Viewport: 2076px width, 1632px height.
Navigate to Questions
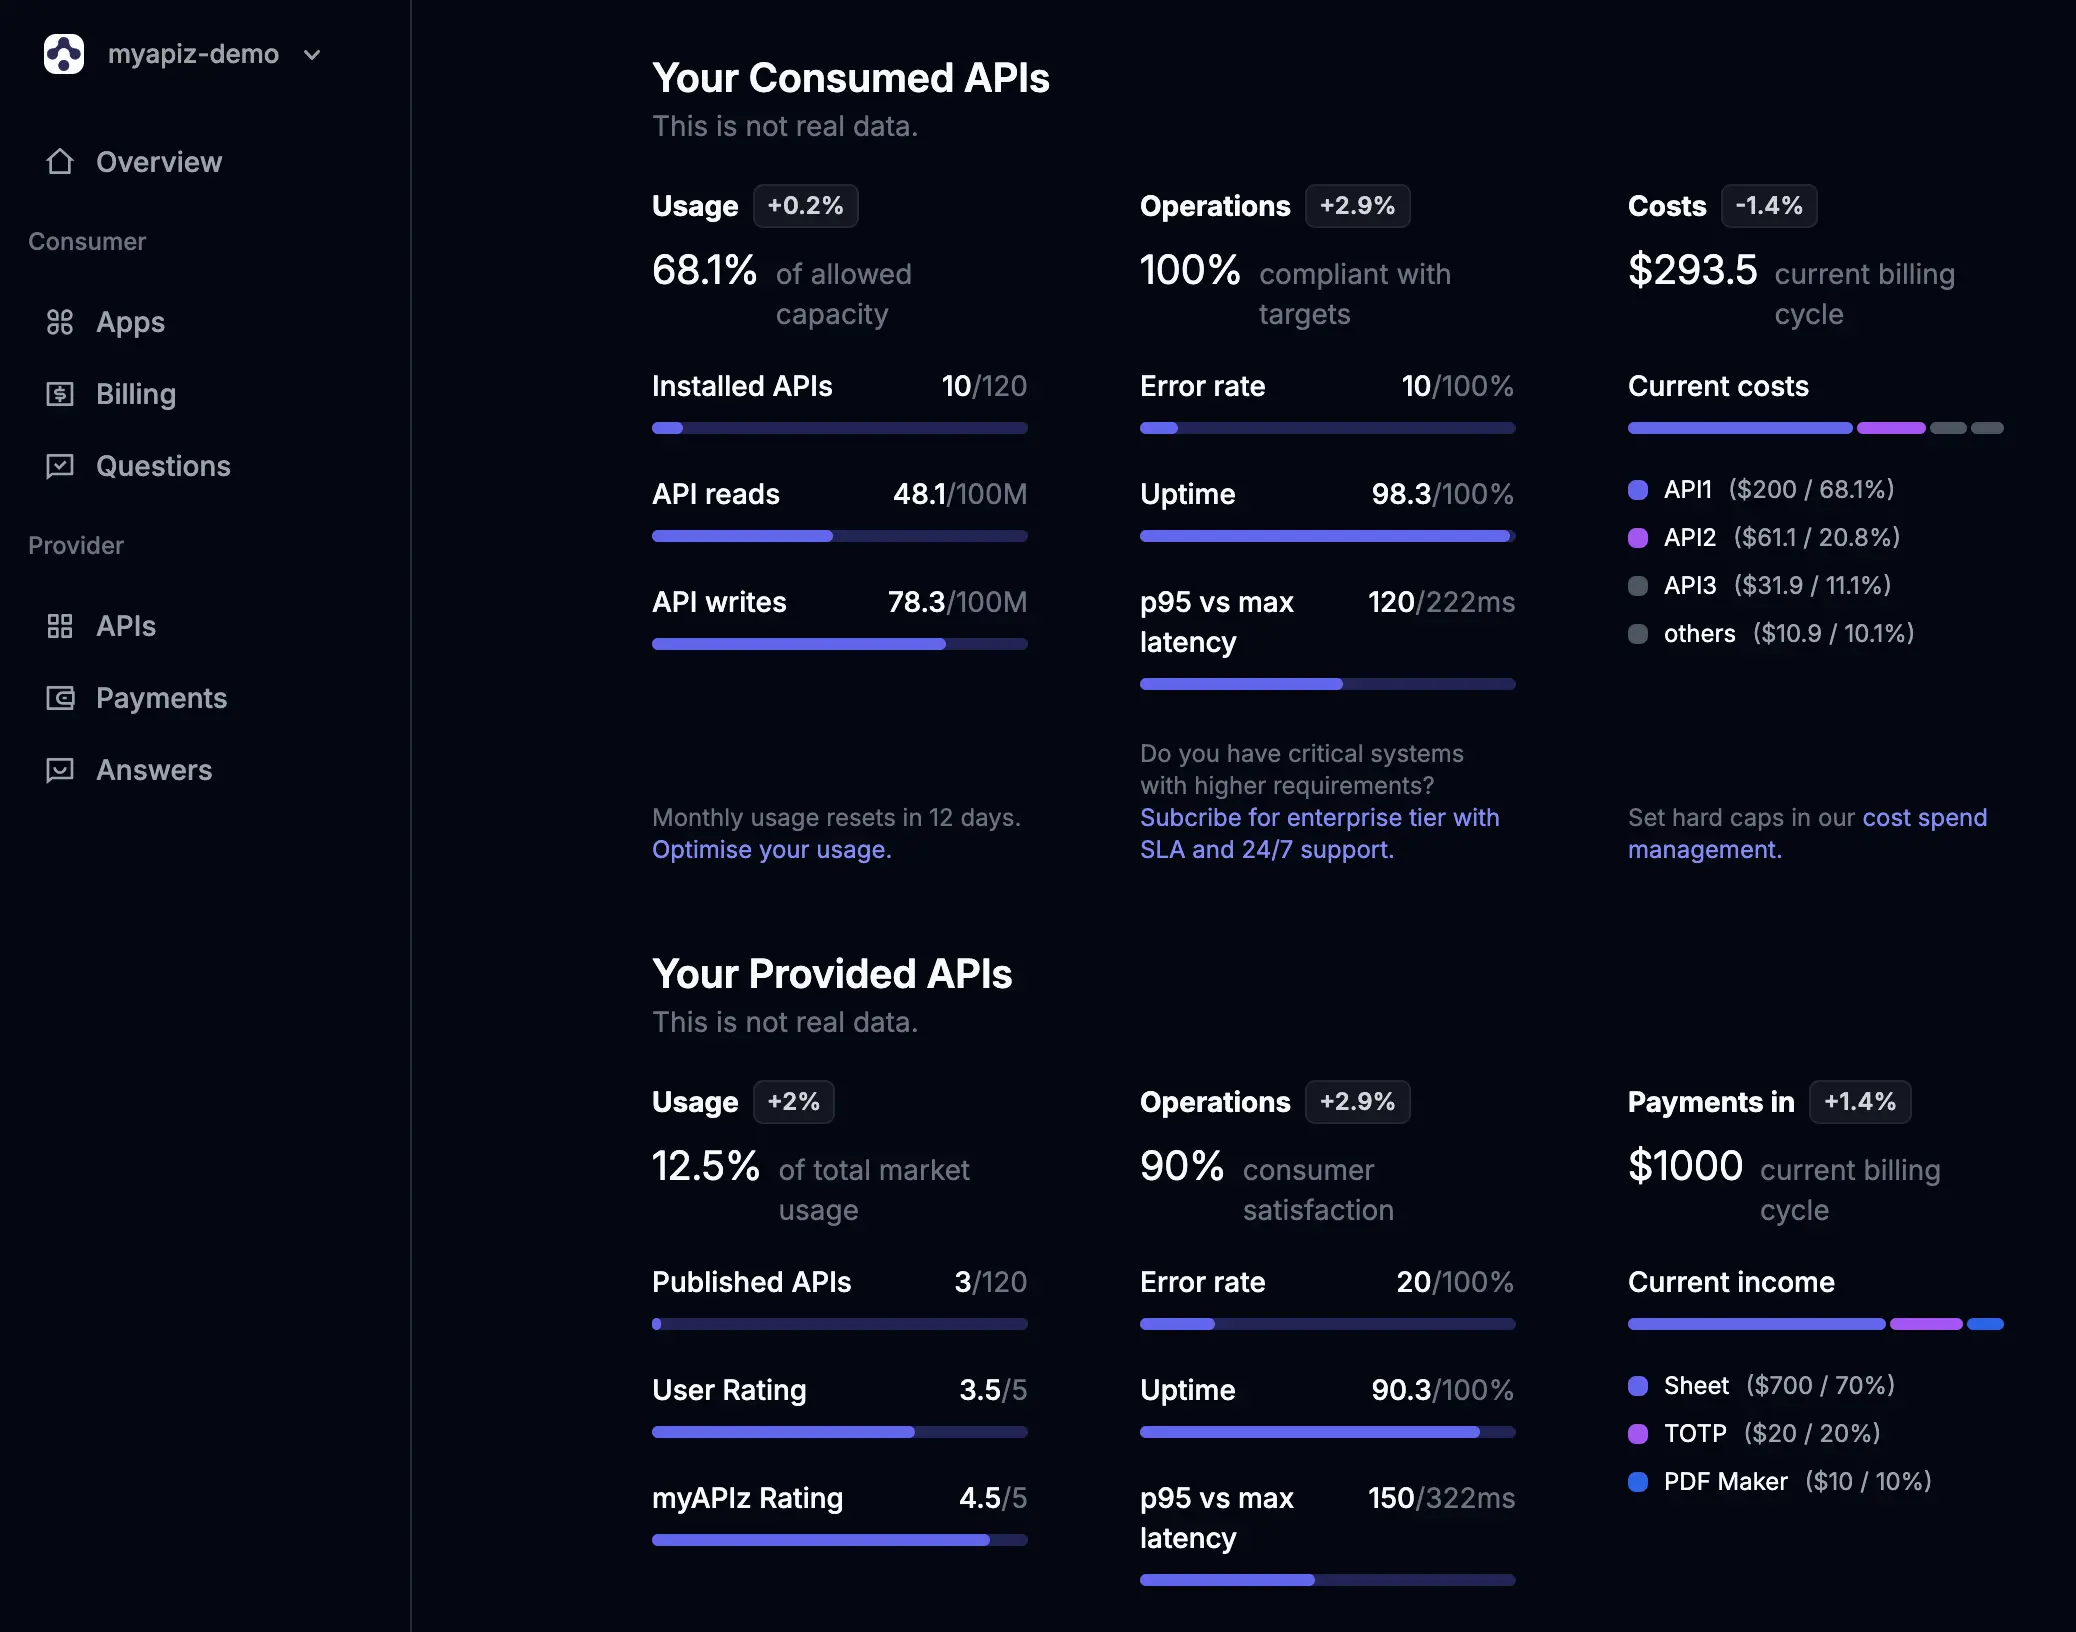point(163,466)
